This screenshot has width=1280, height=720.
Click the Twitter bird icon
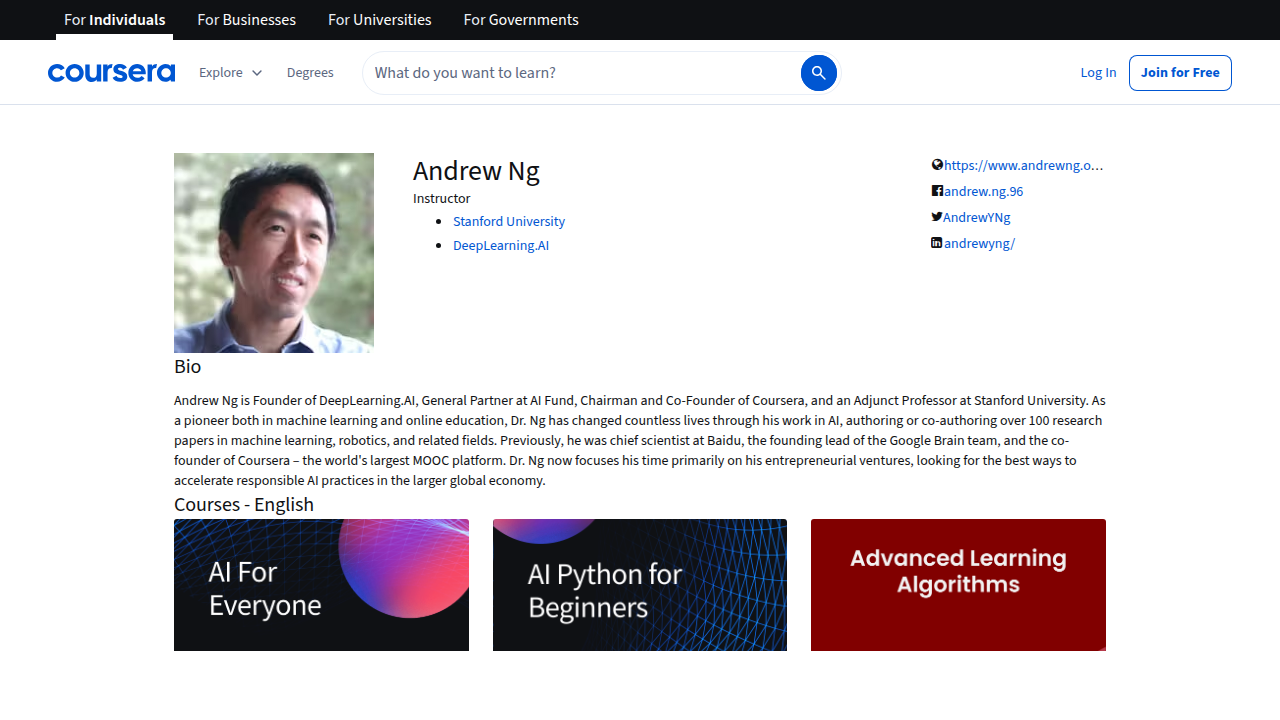[937, 217]
